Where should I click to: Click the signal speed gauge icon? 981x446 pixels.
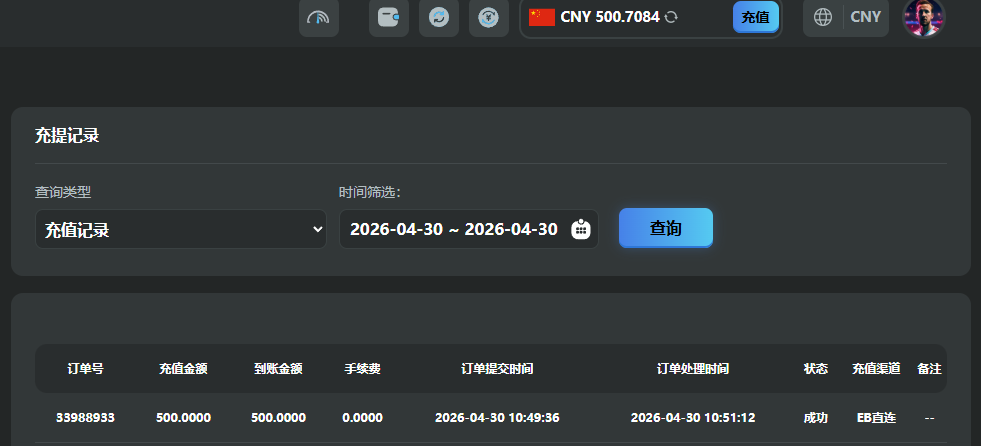[x=318, y=18]
